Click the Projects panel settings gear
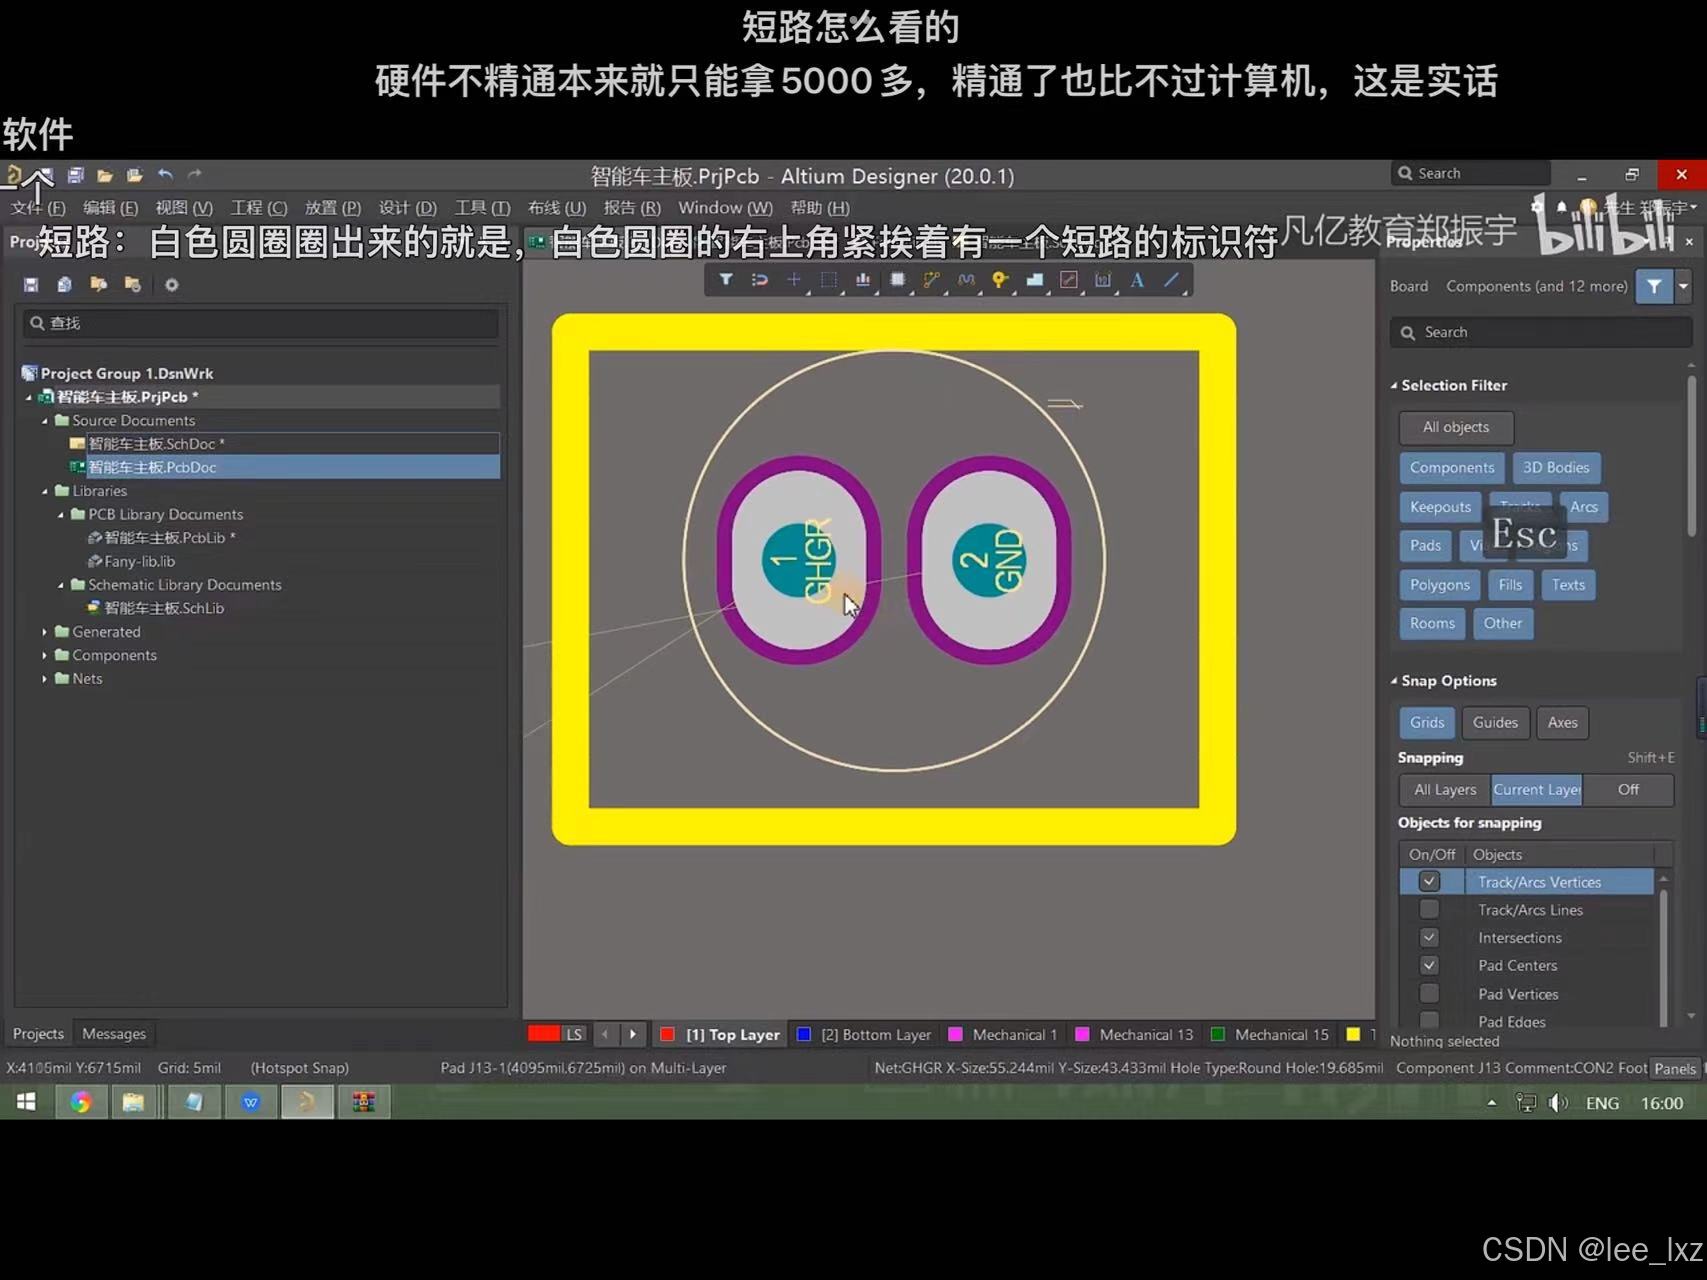The height and width of the screenshot is (1280, 1707). (172, 285)
